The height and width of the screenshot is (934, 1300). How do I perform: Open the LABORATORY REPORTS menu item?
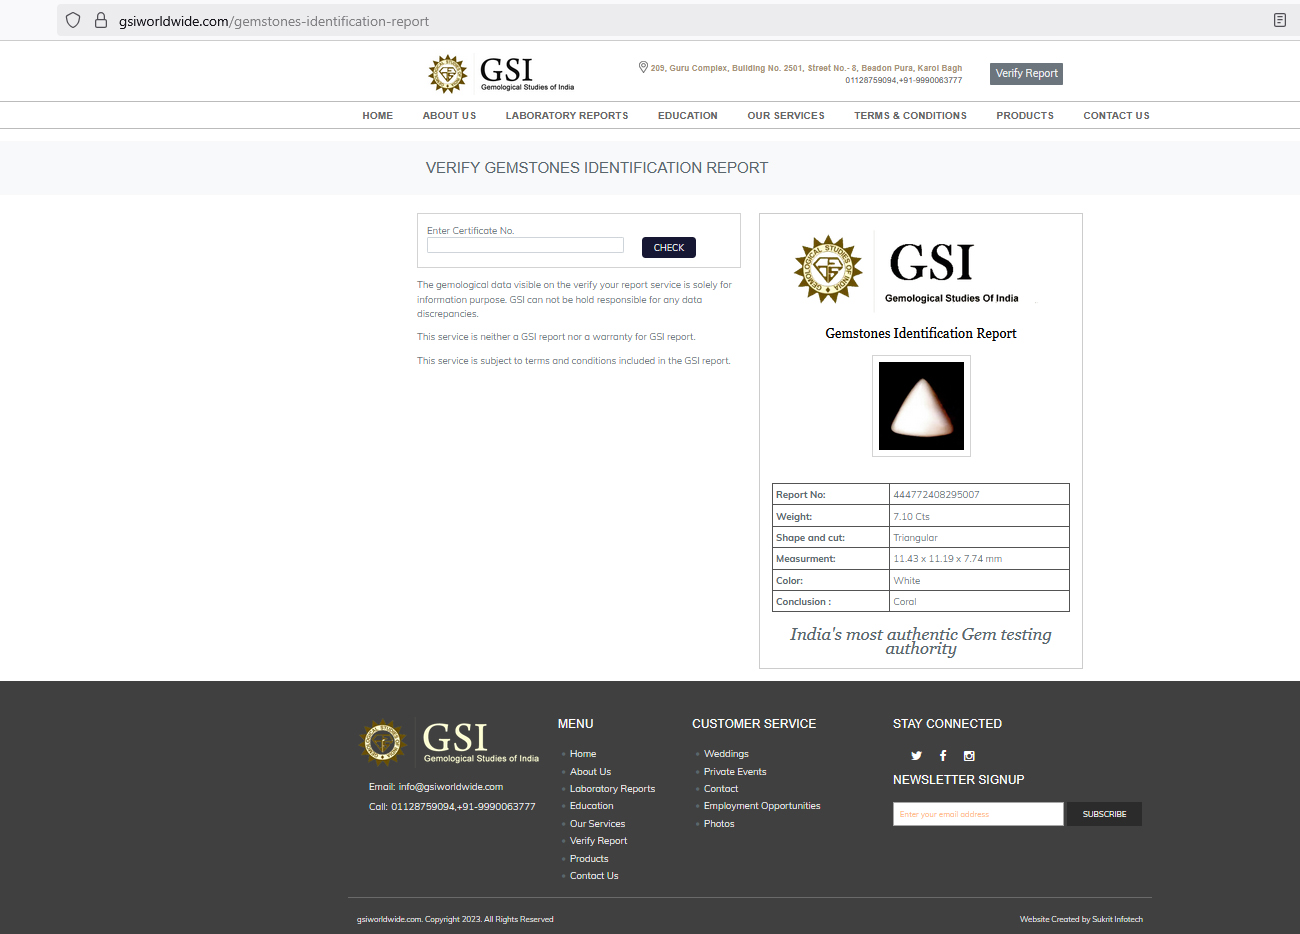[567, 116]
